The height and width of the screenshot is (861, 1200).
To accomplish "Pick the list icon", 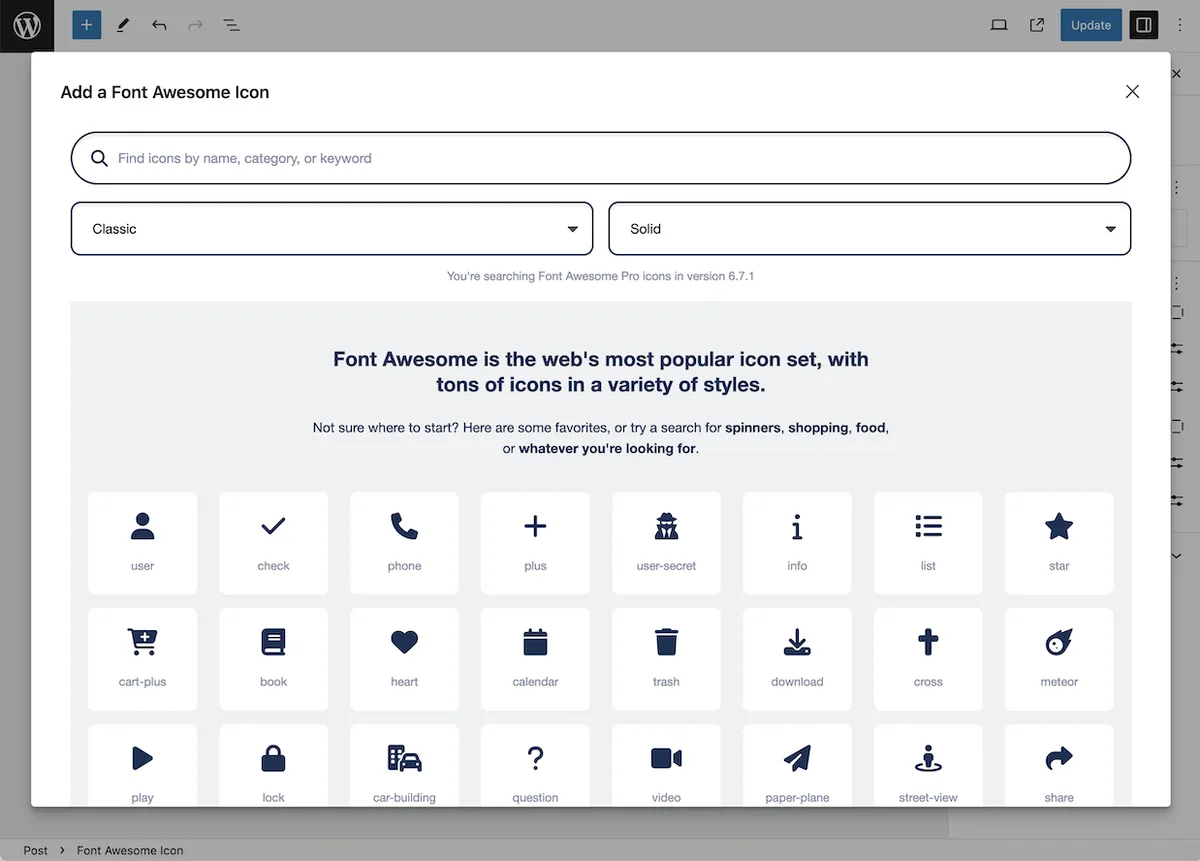I will (928, 543).
